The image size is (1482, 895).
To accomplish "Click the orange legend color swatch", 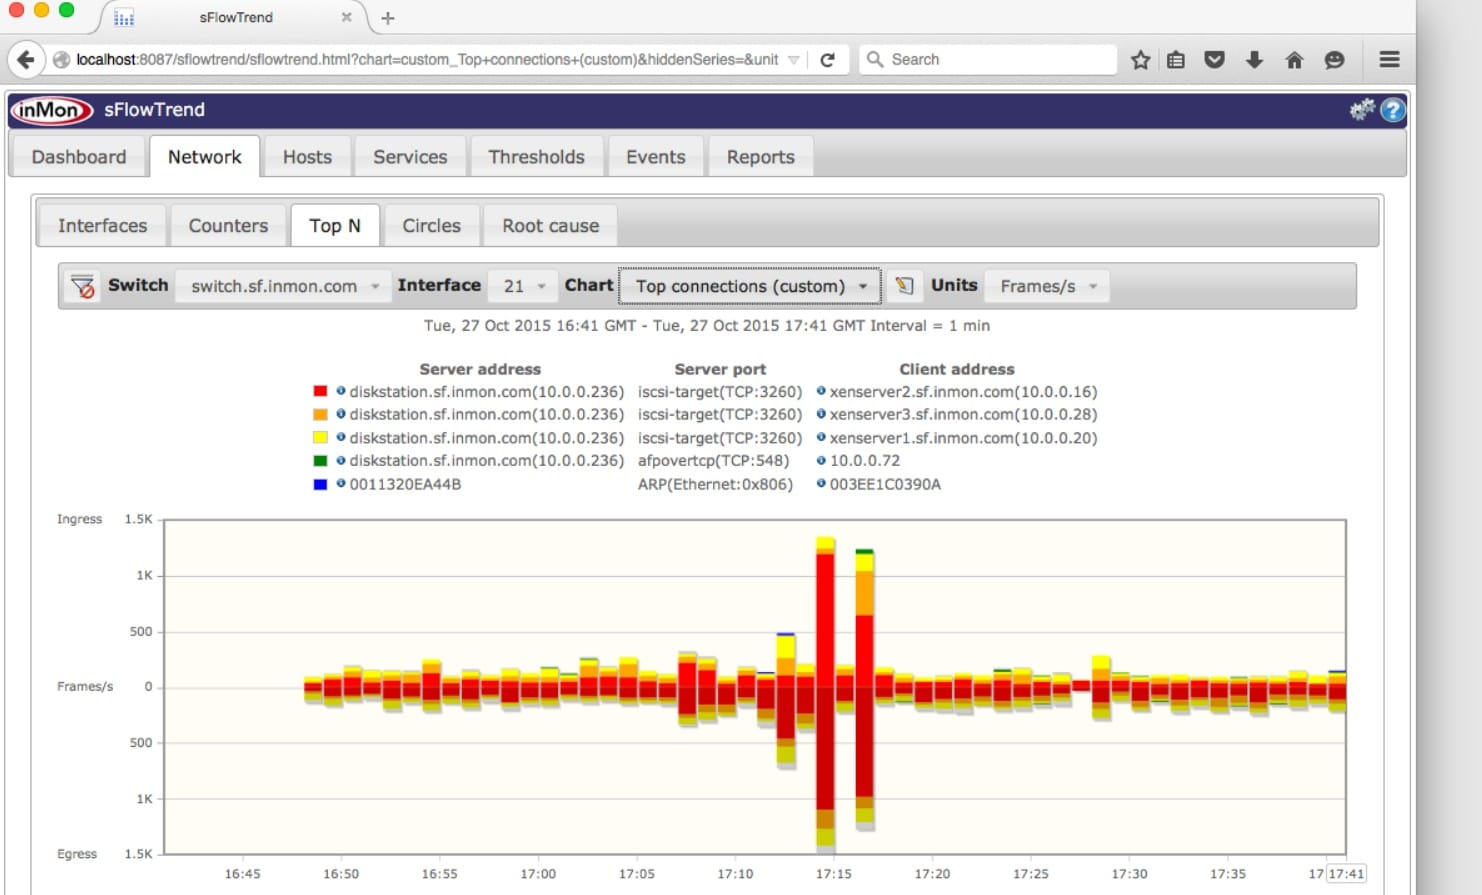I will tap(320, 414).
